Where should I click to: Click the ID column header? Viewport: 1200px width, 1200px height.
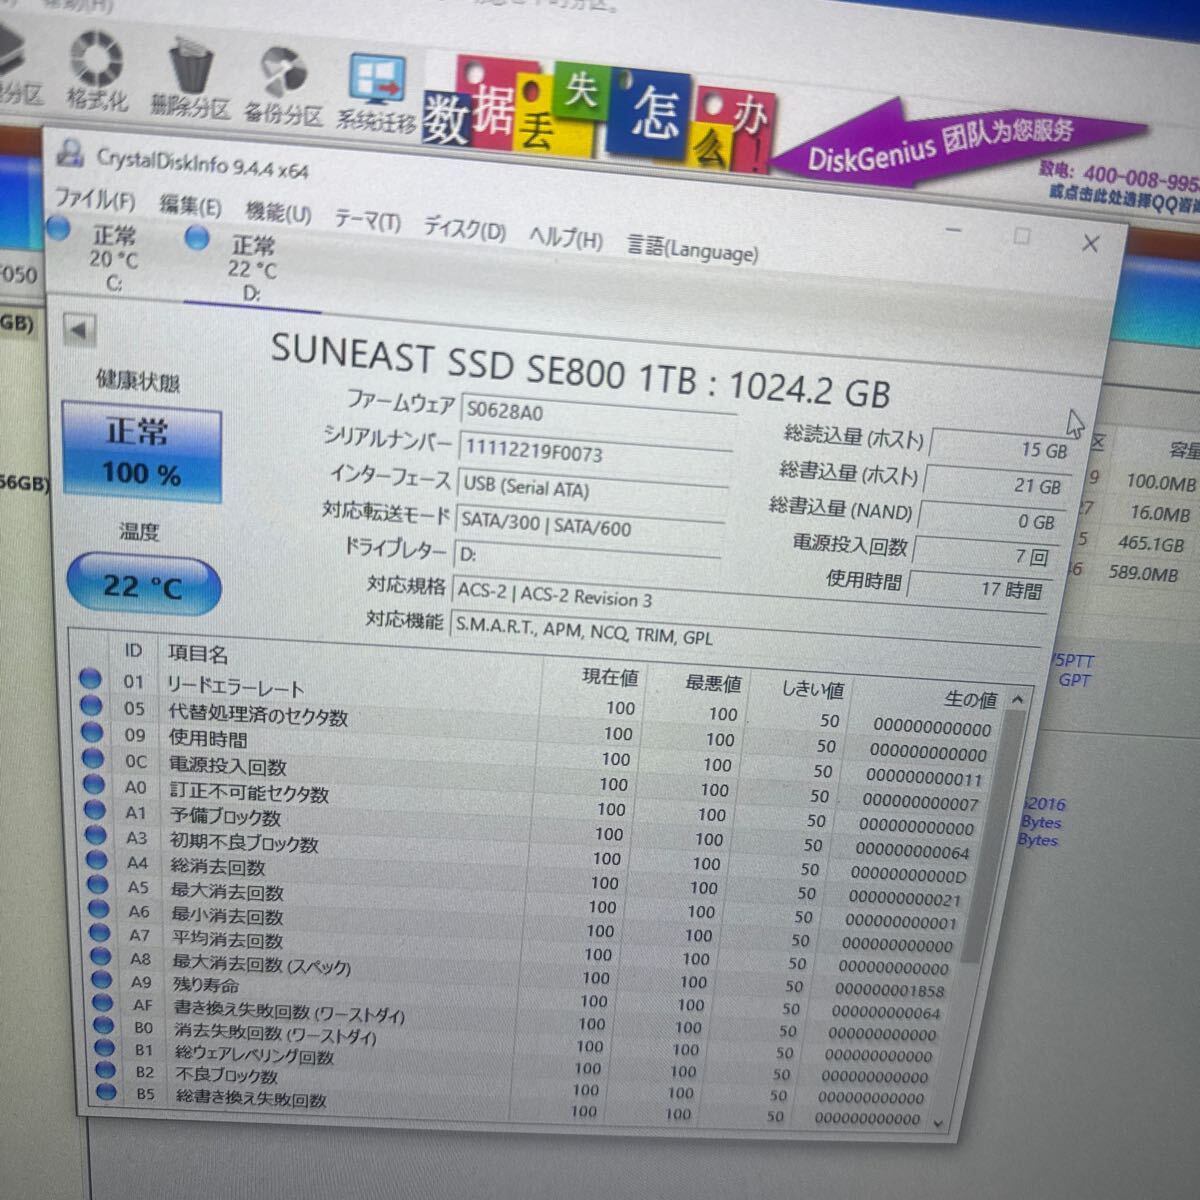coord(133,650)
